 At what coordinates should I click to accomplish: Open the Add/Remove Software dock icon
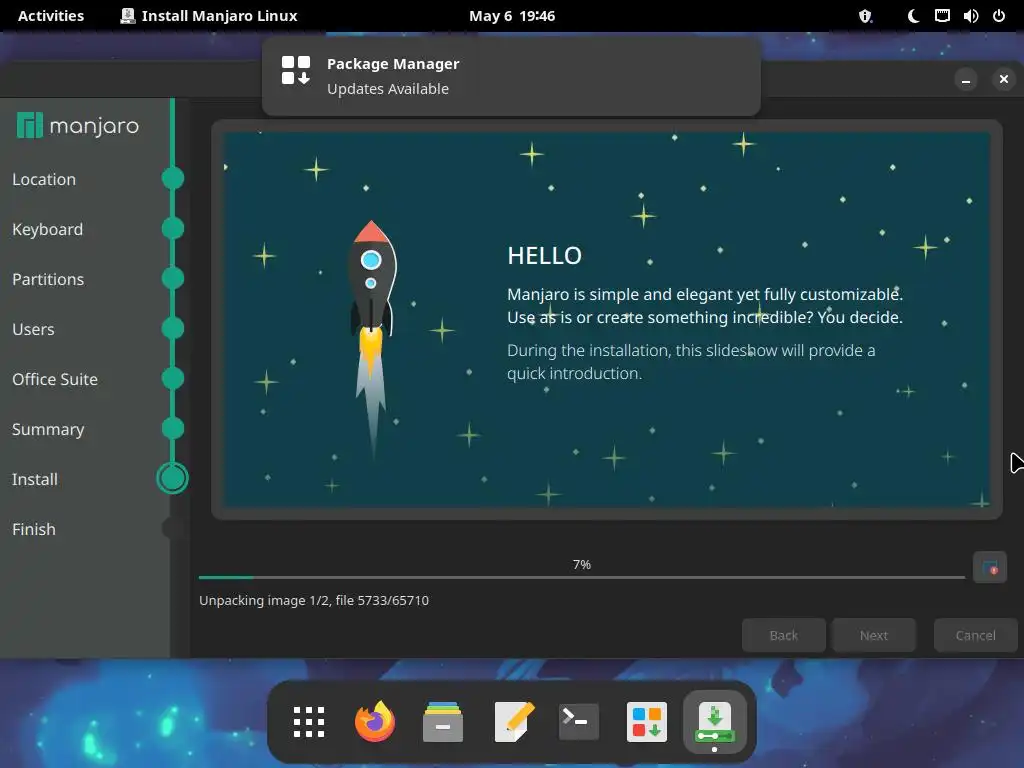[647, 722]
